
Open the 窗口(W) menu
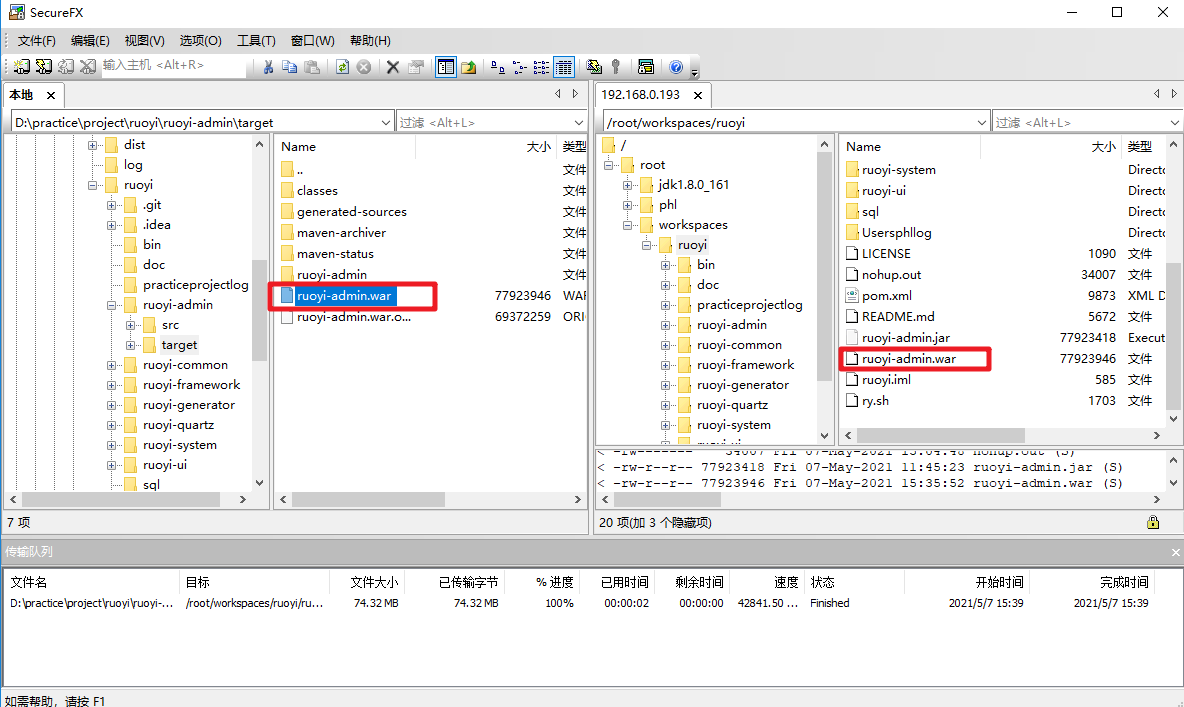[313, 41]
